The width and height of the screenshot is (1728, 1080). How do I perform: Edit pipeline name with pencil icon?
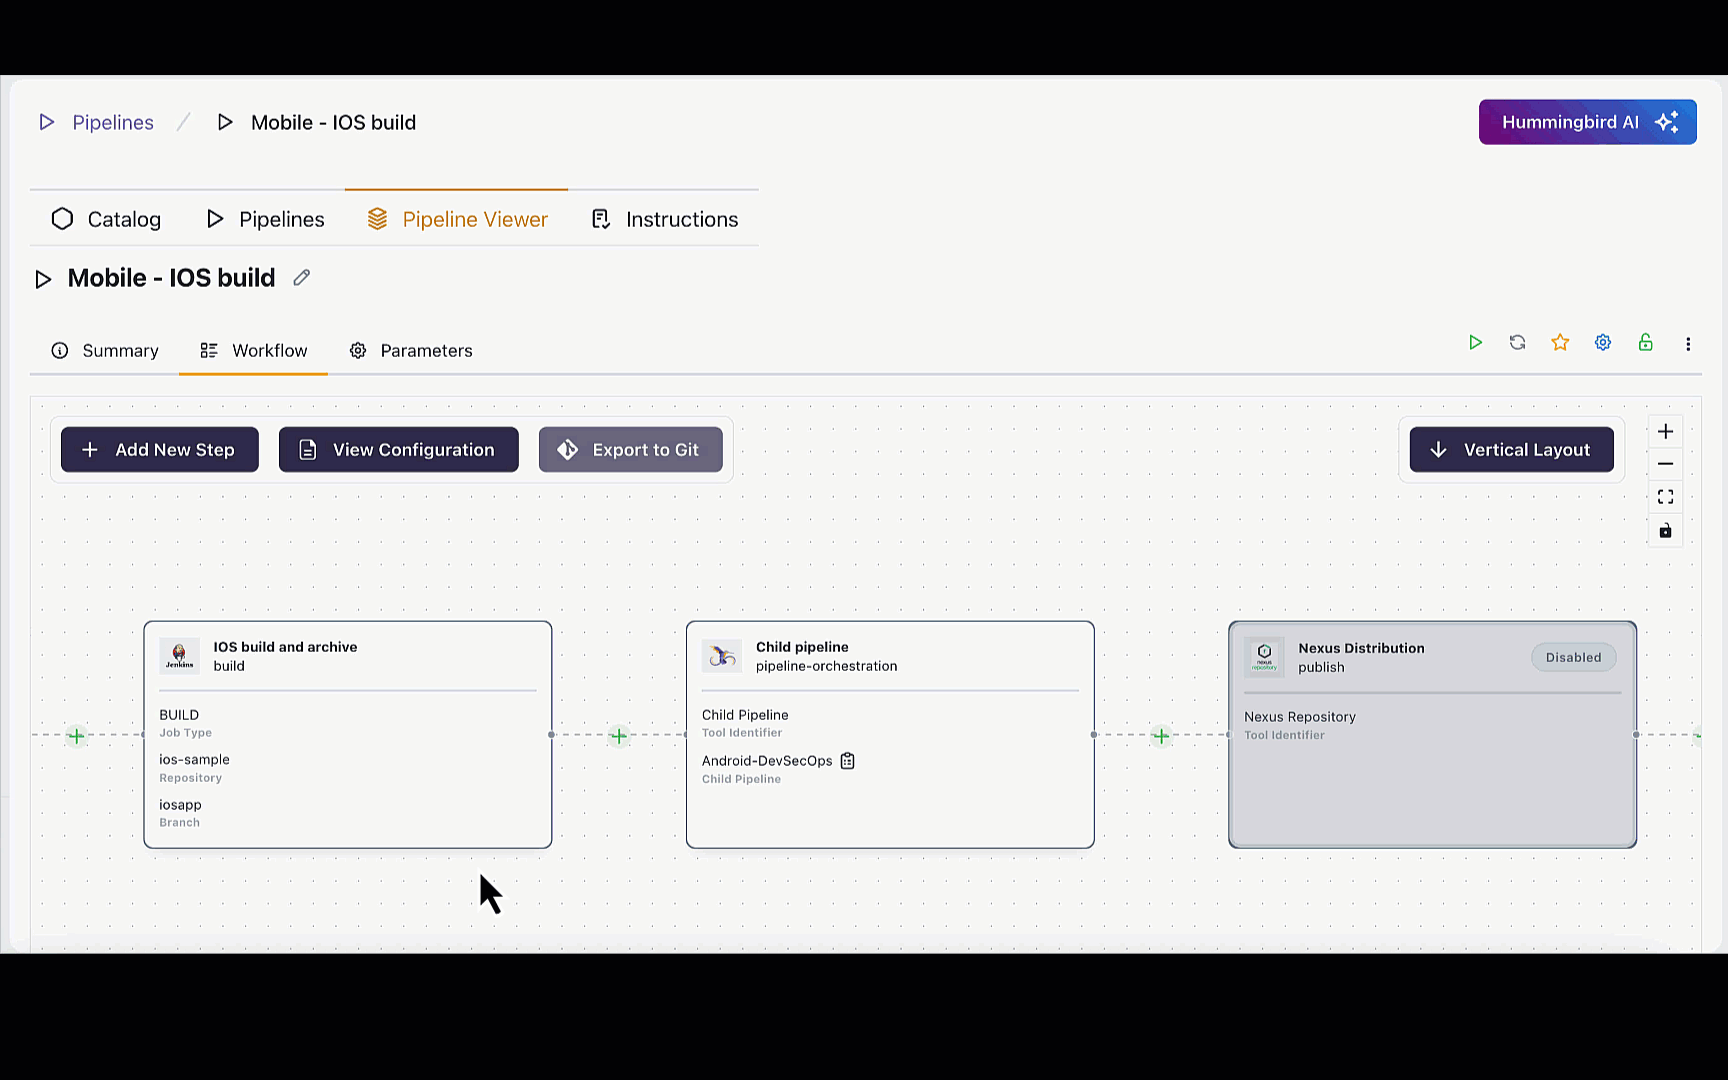(301, 278)
